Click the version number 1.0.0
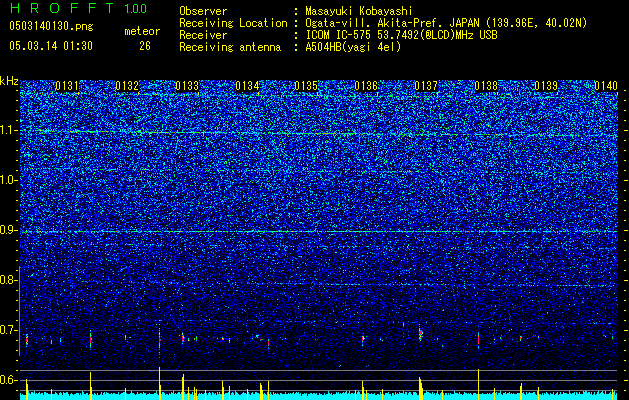The width and height of the screenshot is (629, 400). [x=136, y=8]
